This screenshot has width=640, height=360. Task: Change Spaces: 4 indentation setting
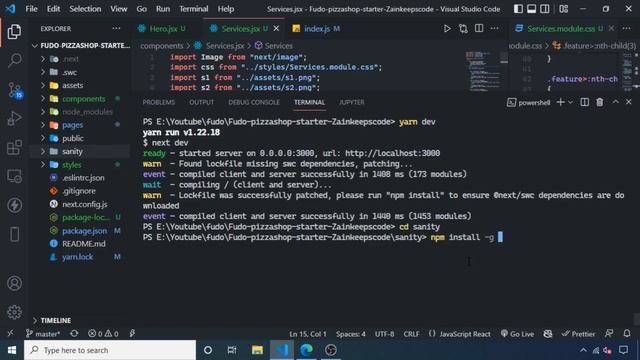coord(351,334)
